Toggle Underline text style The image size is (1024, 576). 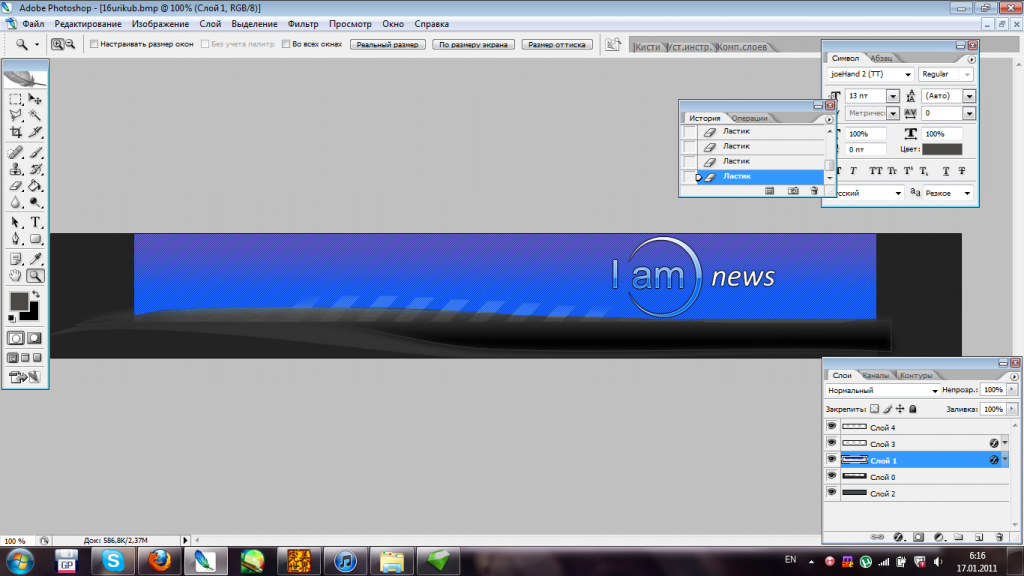(x=946, y=171)
